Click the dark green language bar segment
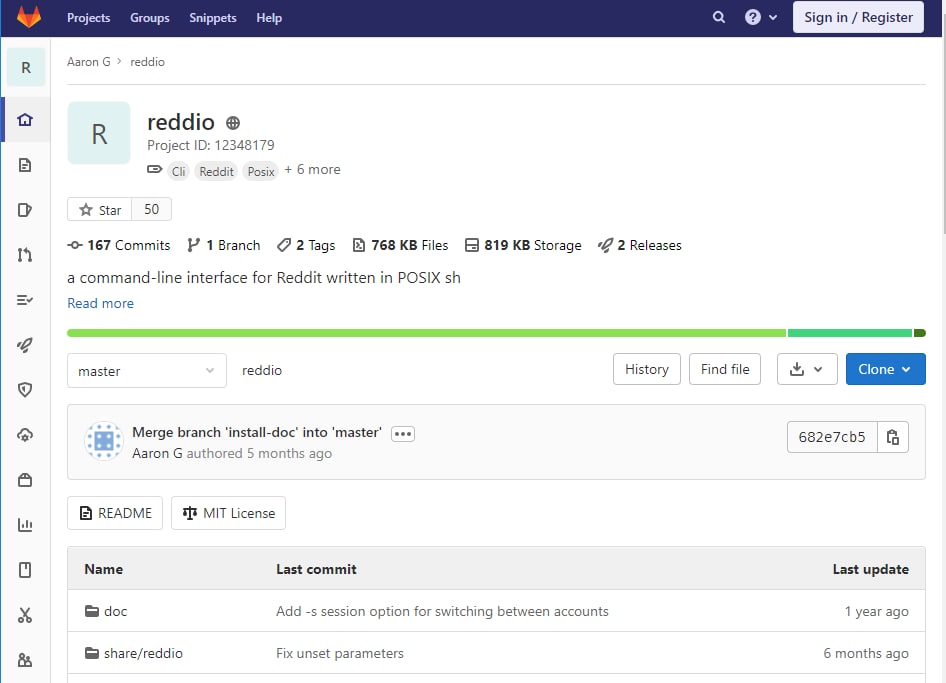This screenshot has height=683, width=946. pyautogui.click(x=919, y=333)
